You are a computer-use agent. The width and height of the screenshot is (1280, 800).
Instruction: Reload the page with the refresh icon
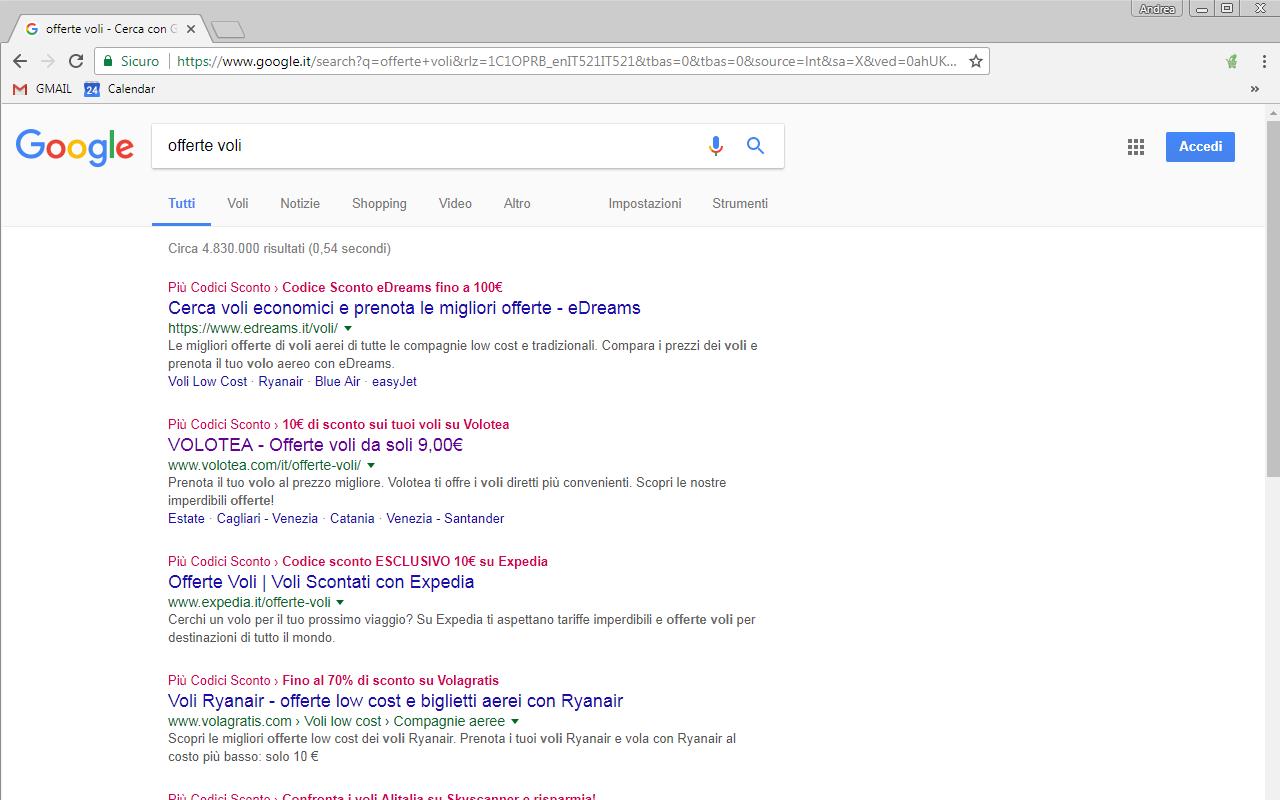click(x=76, y=61)
